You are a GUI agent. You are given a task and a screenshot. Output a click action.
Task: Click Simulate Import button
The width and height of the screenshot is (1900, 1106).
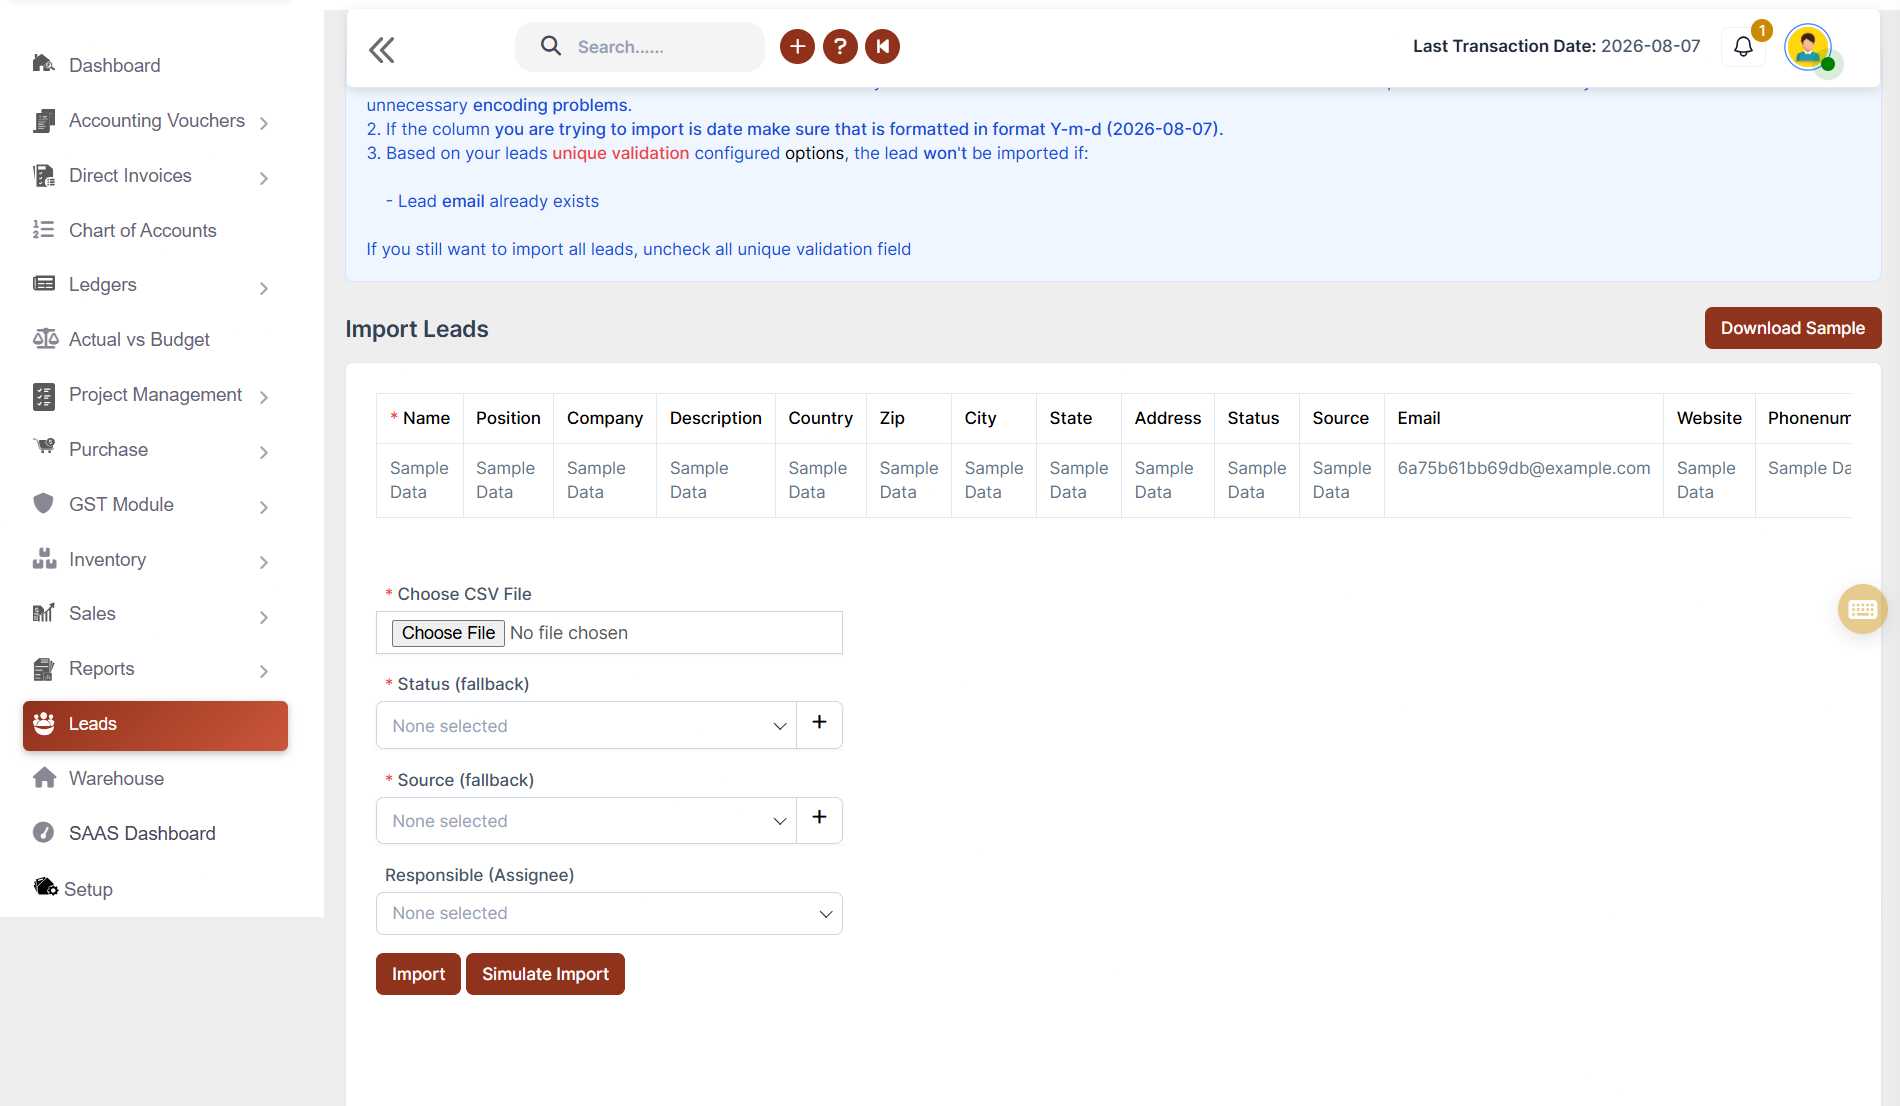pos(545,974)
